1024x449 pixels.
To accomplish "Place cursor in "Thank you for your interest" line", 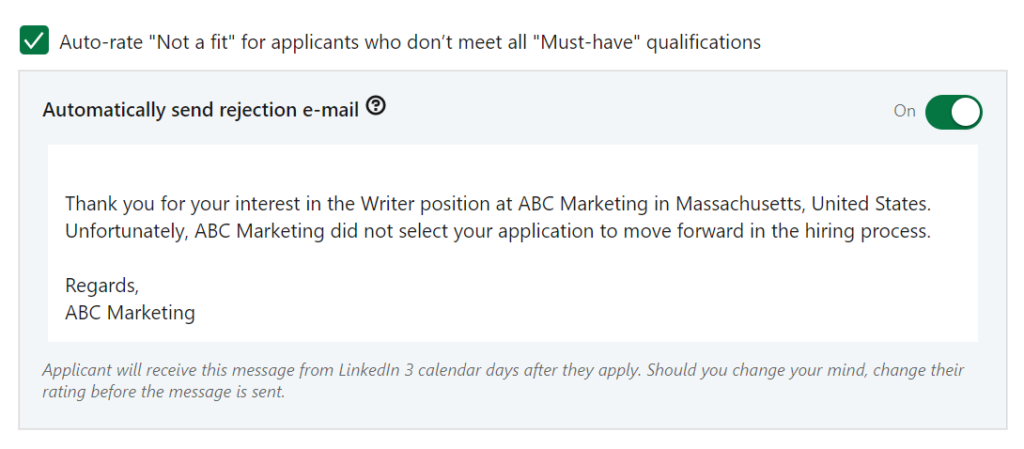I will tap(497, 204).
